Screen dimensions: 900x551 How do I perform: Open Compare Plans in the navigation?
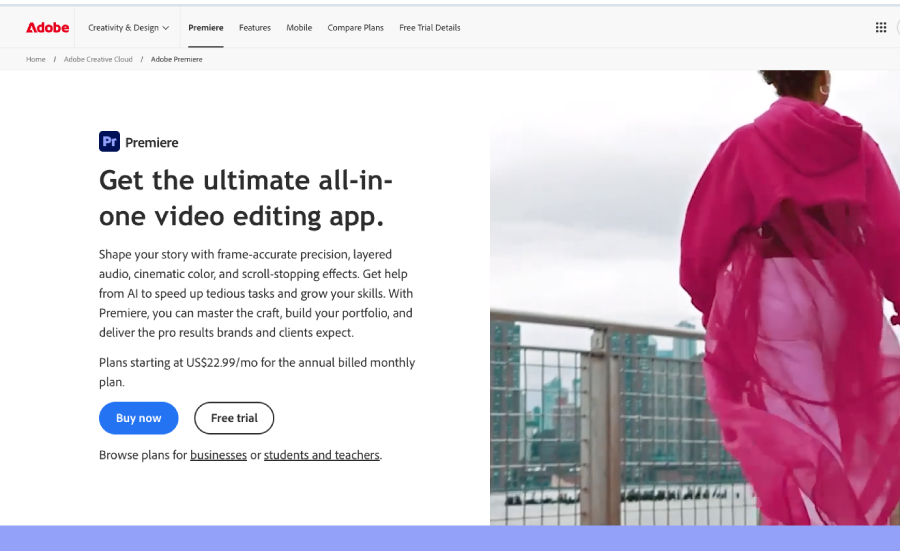point(355,28)
